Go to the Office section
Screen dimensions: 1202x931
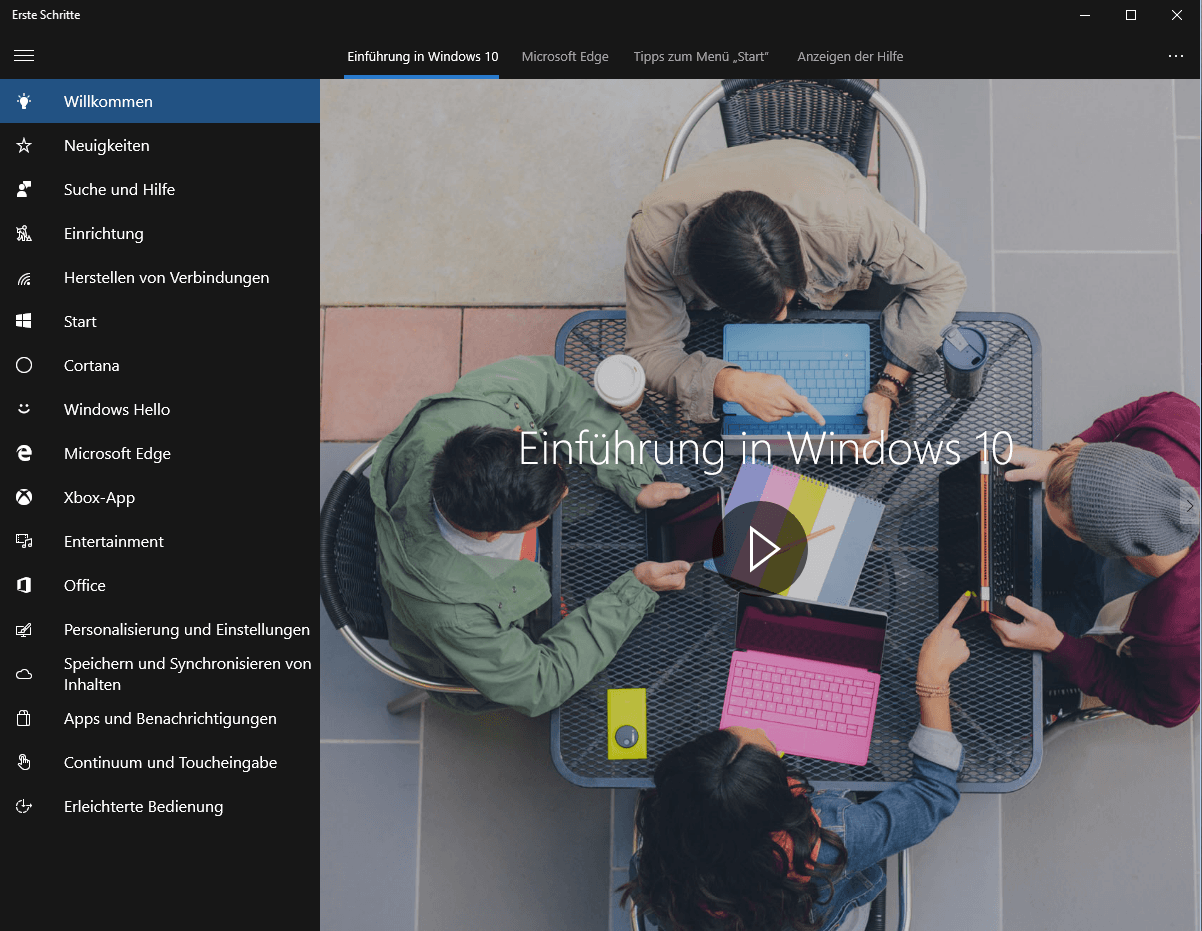click(160, 585)
